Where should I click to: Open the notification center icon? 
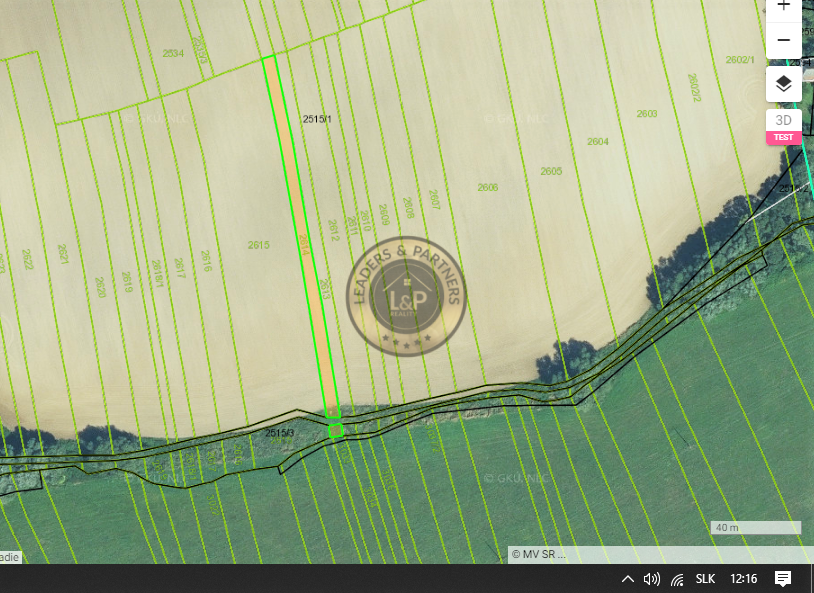click(782, 578)
